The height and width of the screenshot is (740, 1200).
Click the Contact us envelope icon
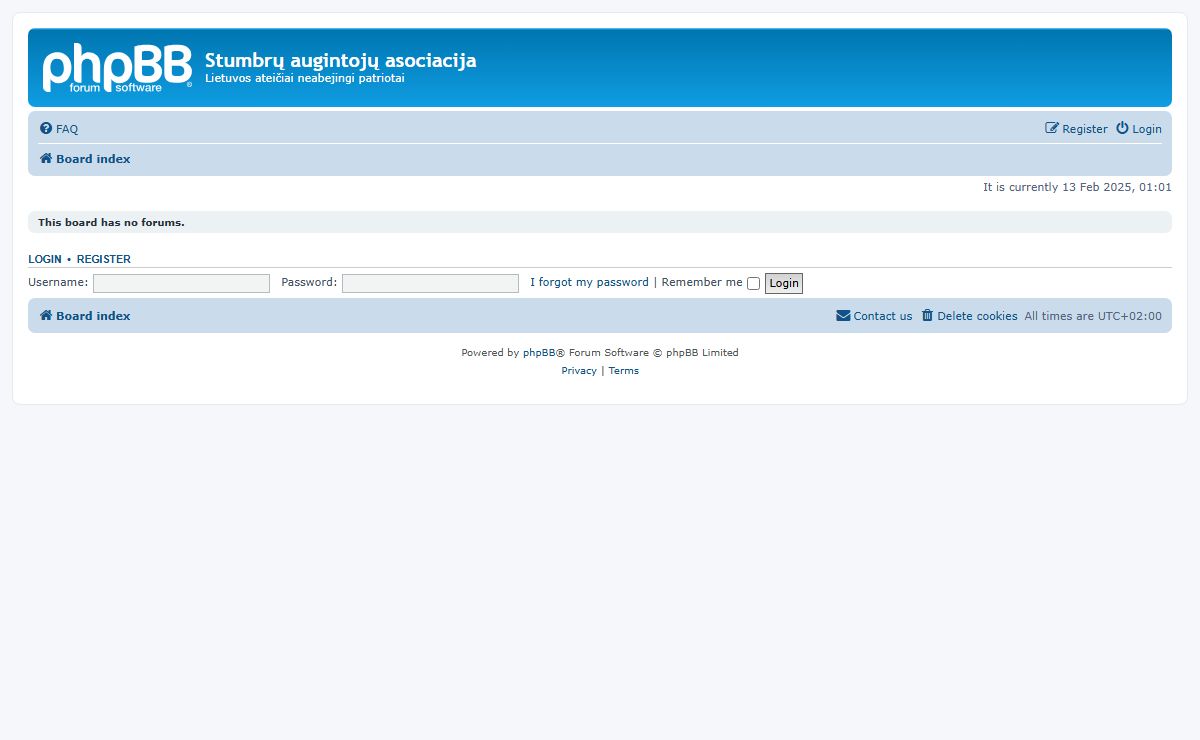(843, 316)
